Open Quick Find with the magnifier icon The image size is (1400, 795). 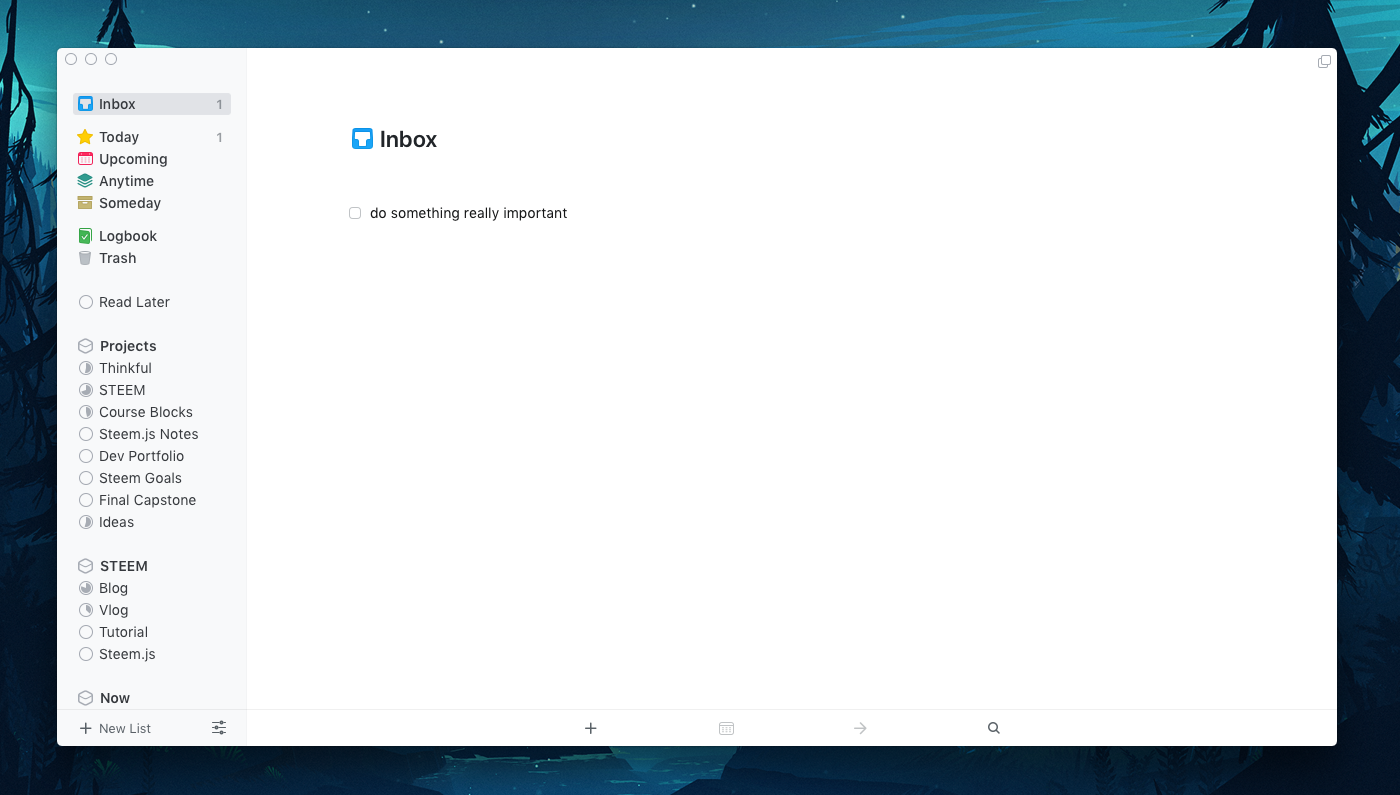(x=994, y=728)
